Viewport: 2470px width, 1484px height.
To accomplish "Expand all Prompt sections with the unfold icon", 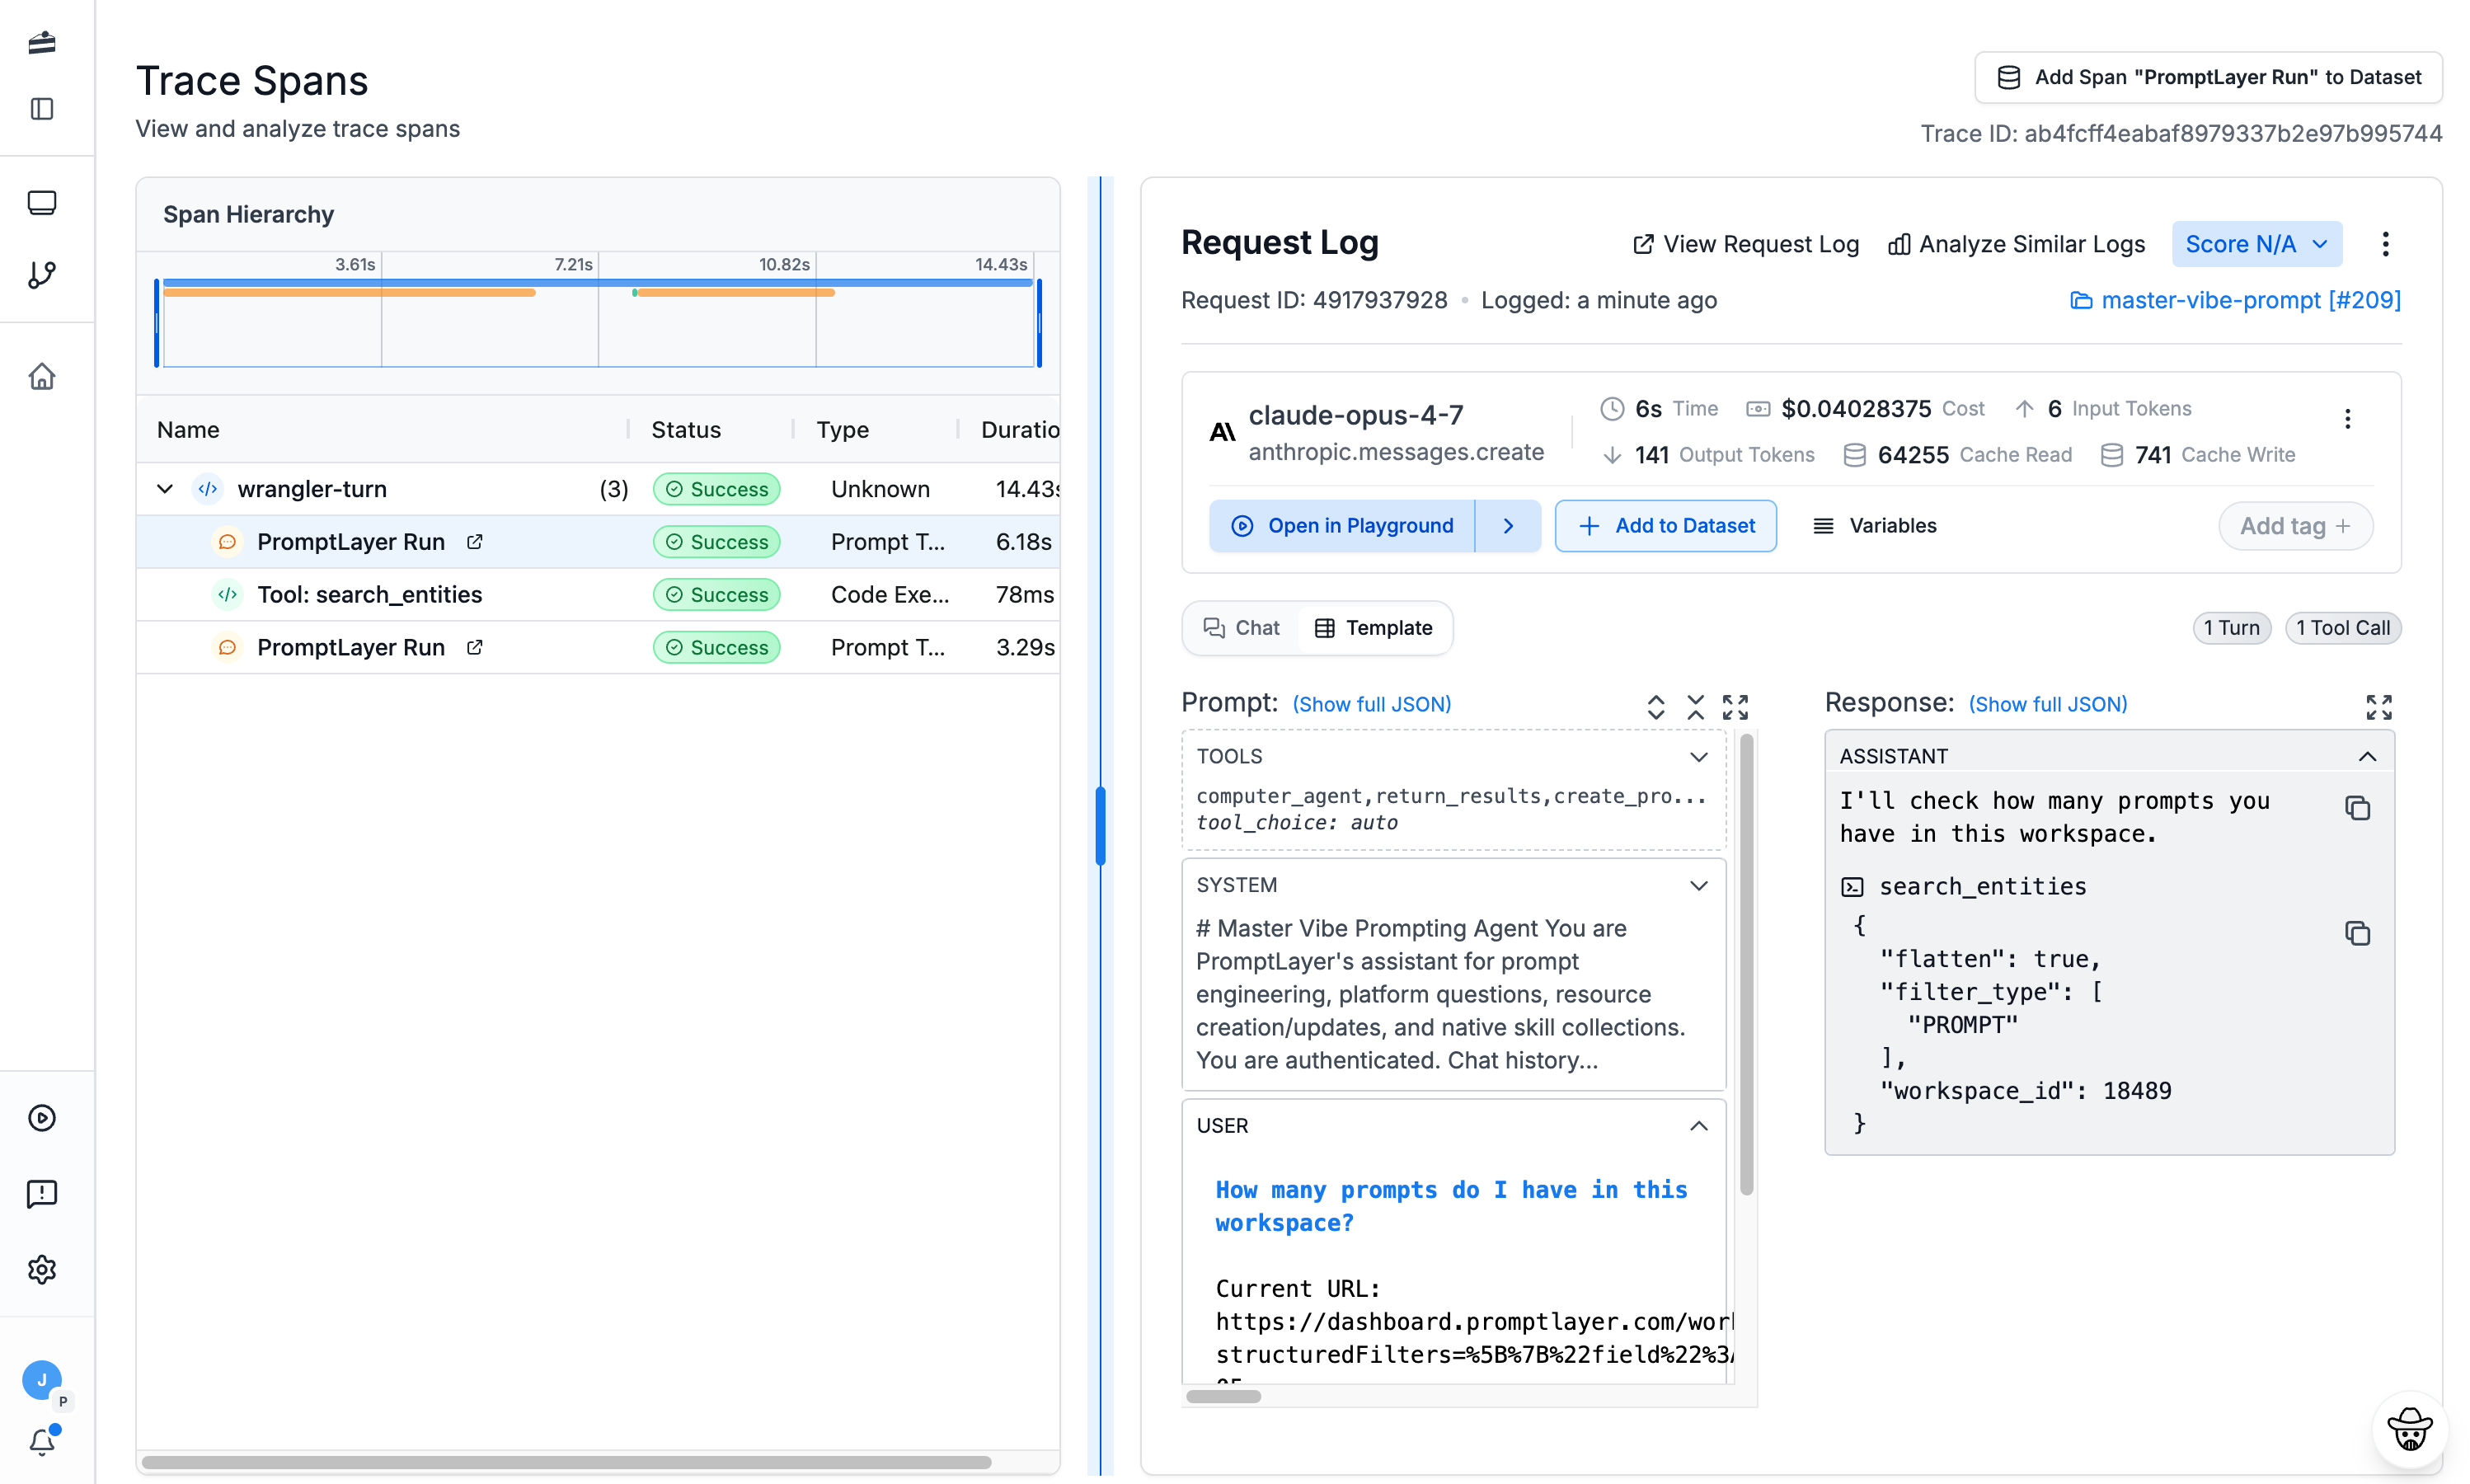I will tap(1656, 707).
